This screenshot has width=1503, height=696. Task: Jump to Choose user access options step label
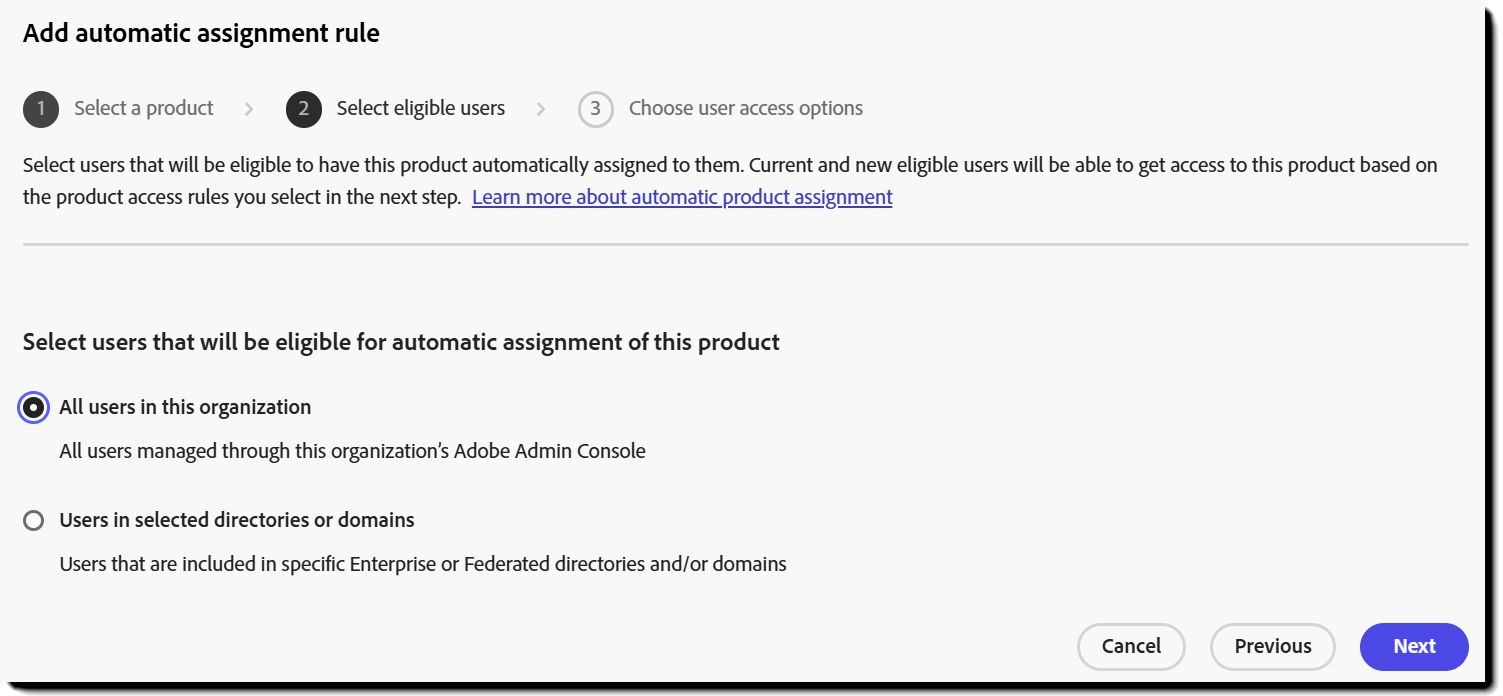click(745, 108)
